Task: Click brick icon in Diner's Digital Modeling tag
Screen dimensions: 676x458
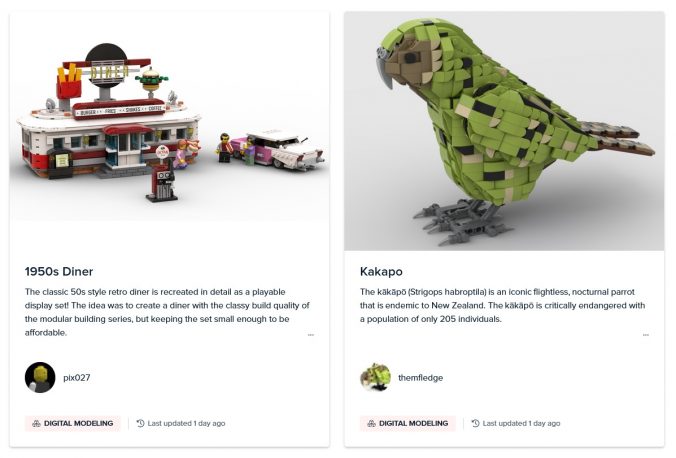Action: pos(37,423)
